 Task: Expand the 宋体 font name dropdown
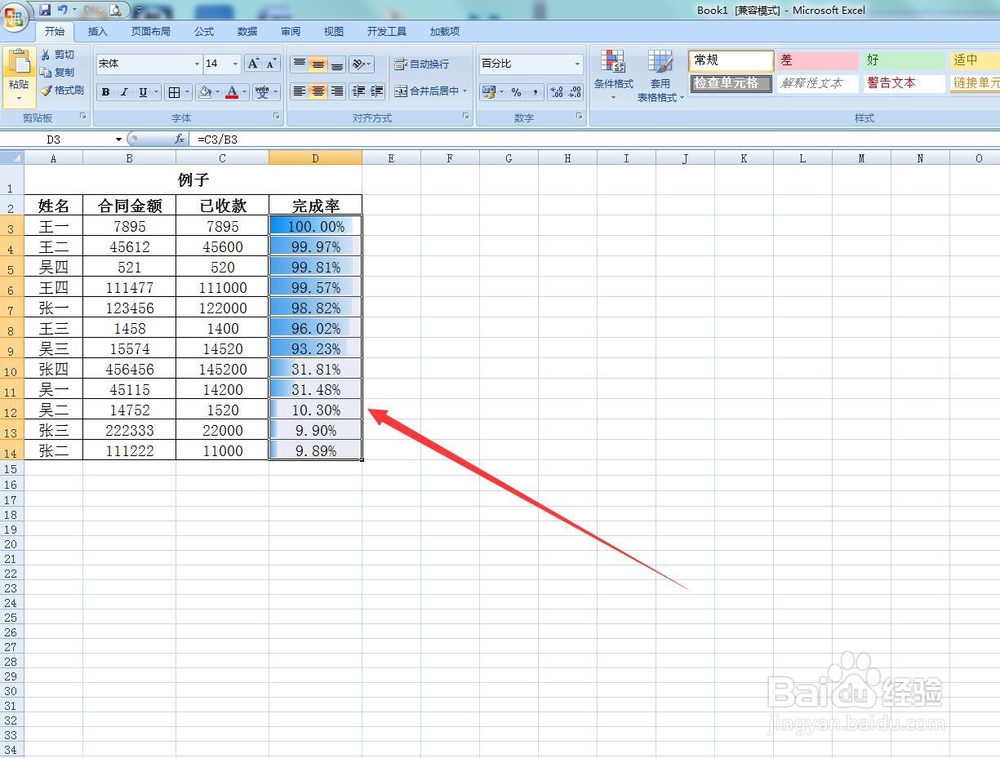[x=196, y=64]
